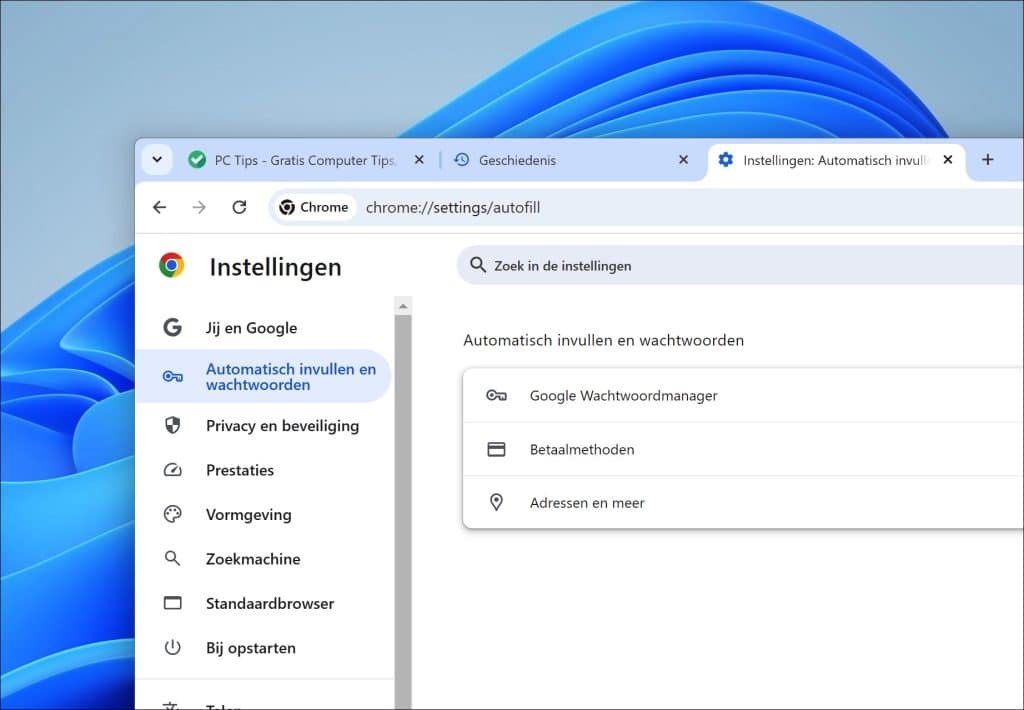This screenshot has width=1024, height=710.
Task: Select the Instellingen settings tab
Action: (x=836, y=160)
